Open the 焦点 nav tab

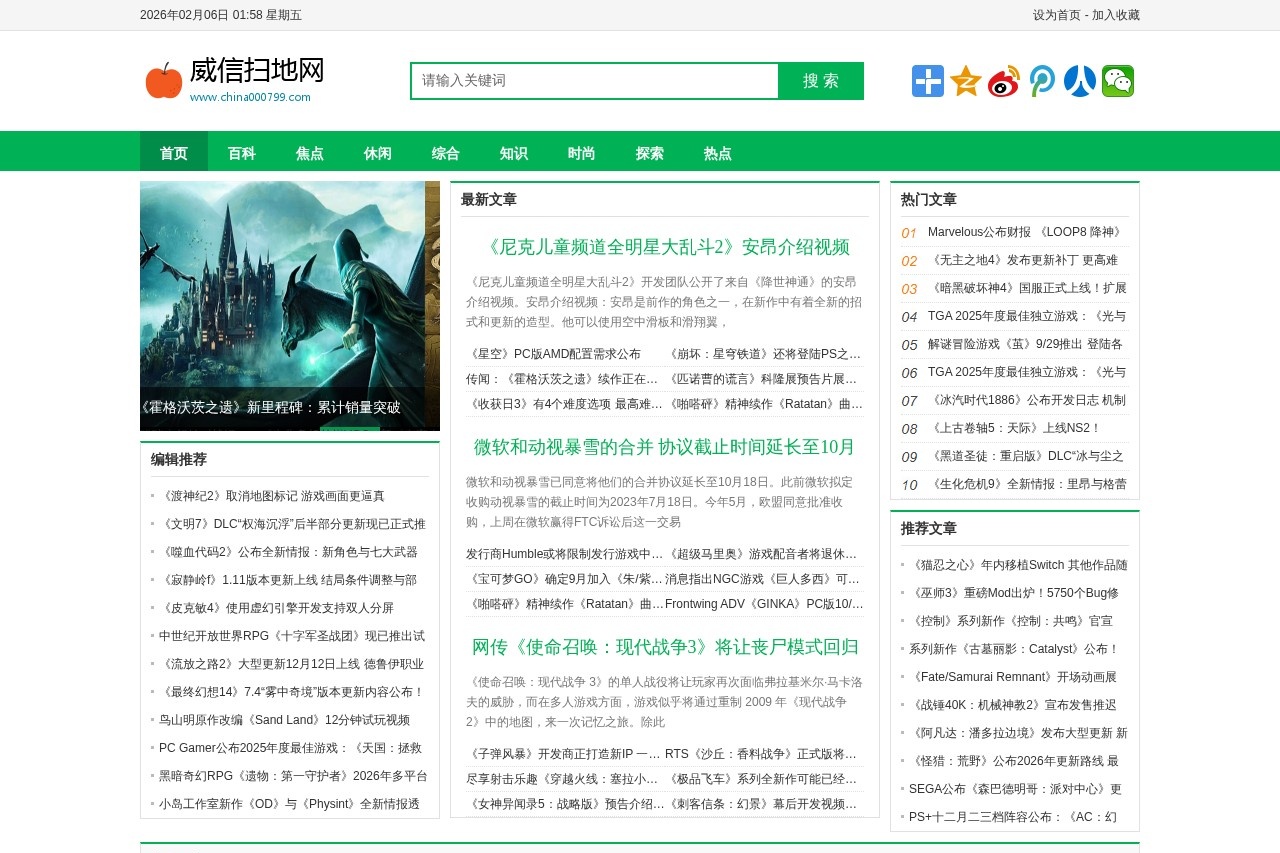[310, 153]
